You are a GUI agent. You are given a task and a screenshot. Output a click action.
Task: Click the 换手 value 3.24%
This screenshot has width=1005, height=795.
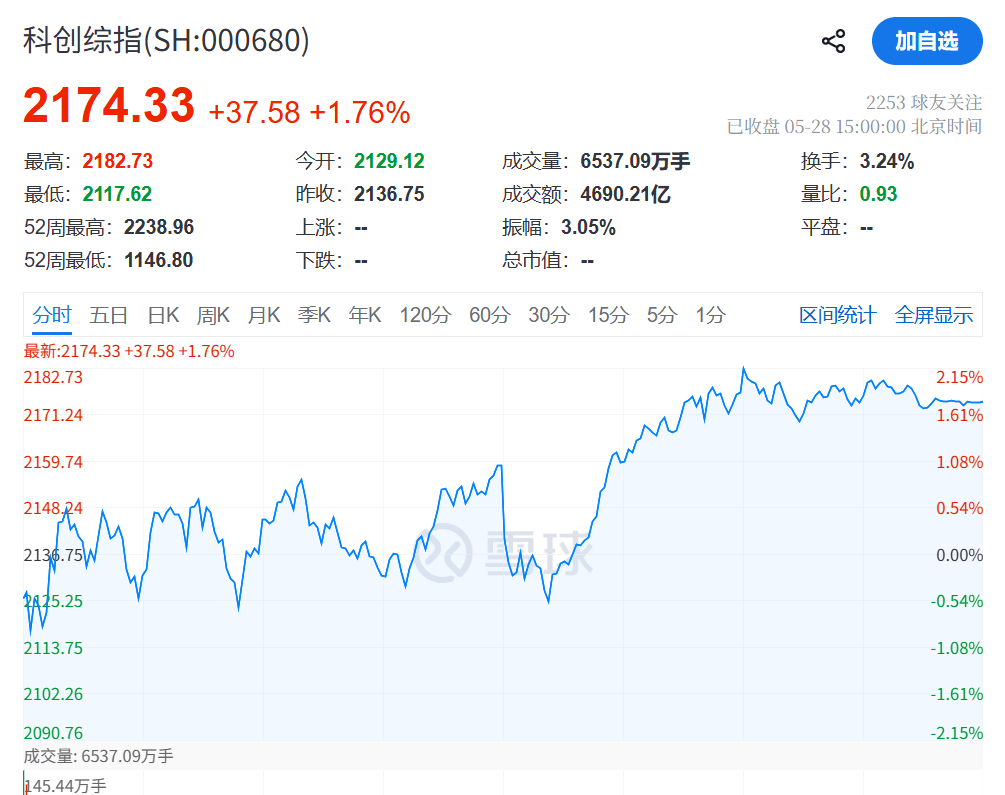pos(887,161)
